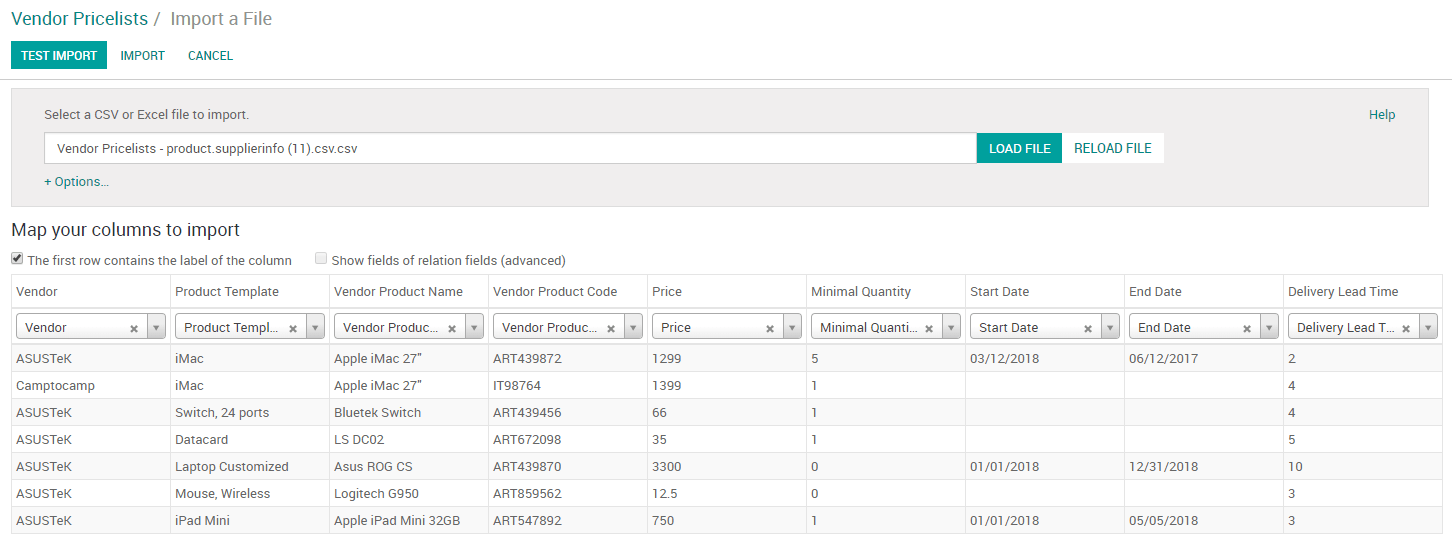Expand the Delivery Lead Time dropdown

(1428, 327)
